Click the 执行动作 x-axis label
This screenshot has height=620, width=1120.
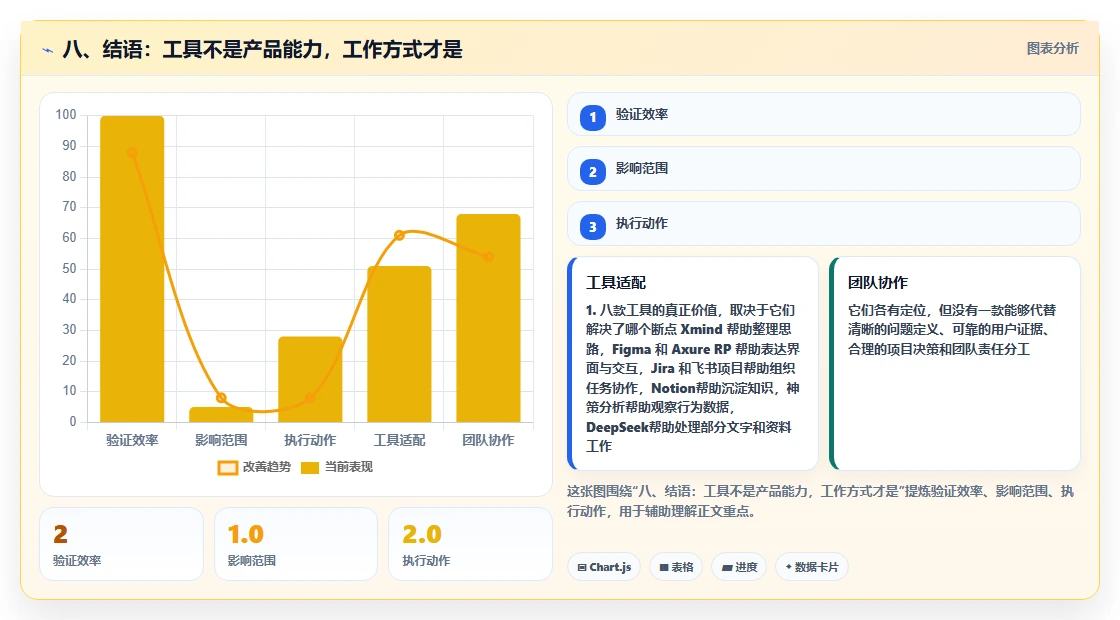point(310,441)
